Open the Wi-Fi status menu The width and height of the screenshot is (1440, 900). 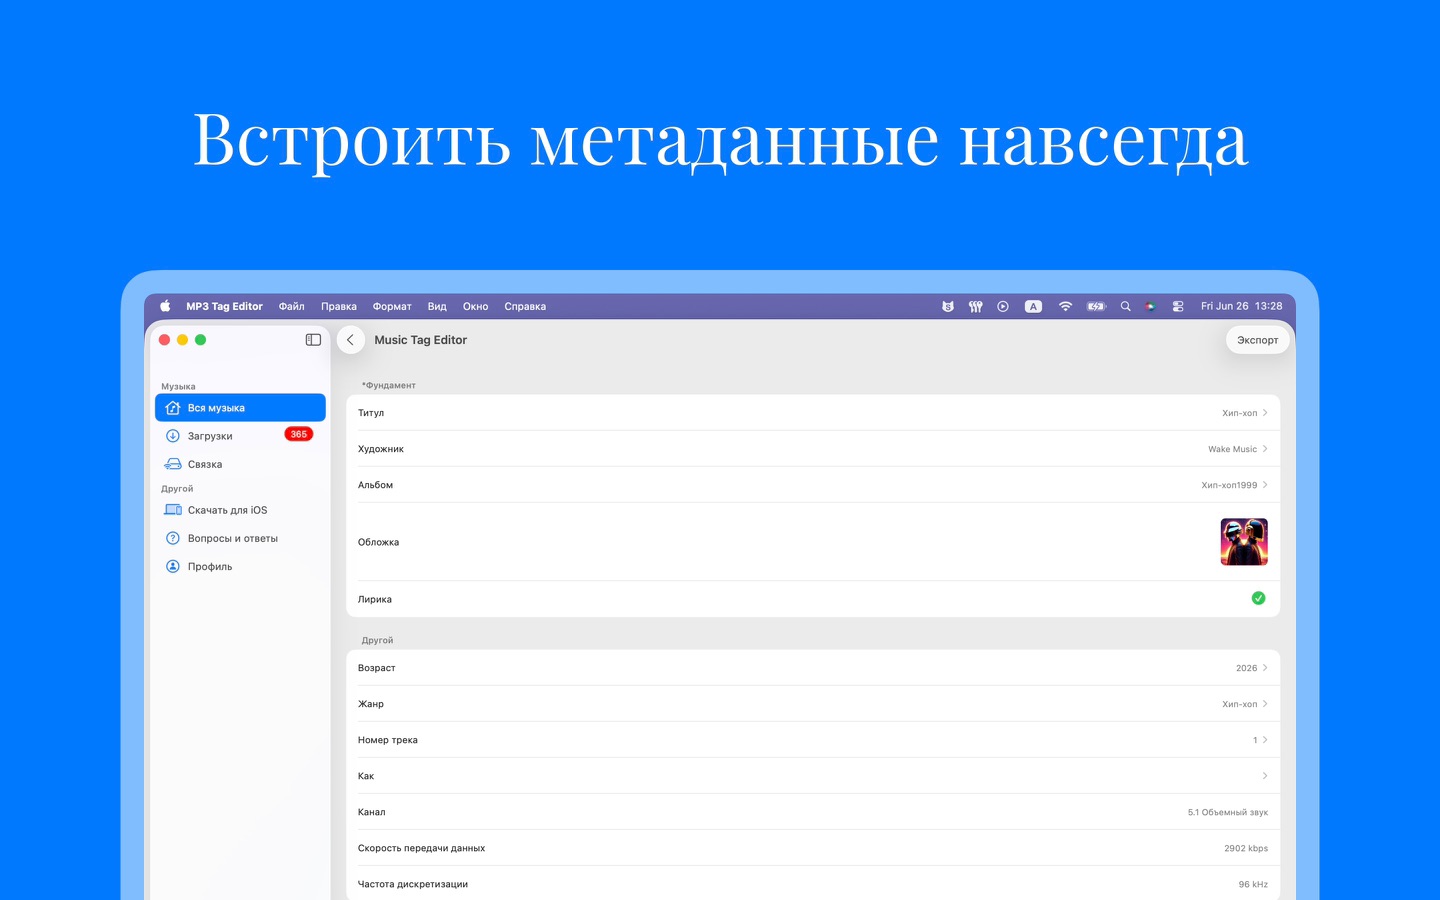1065,306
